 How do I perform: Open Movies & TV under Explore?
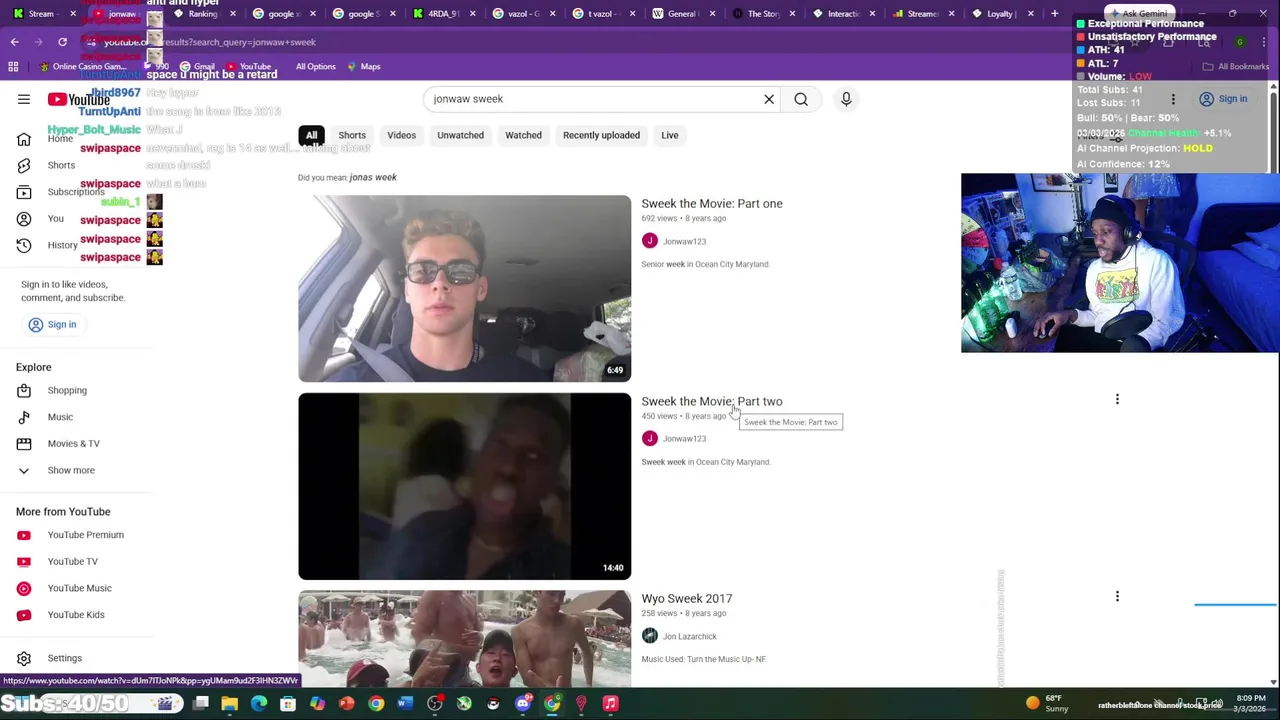point(73,443)
